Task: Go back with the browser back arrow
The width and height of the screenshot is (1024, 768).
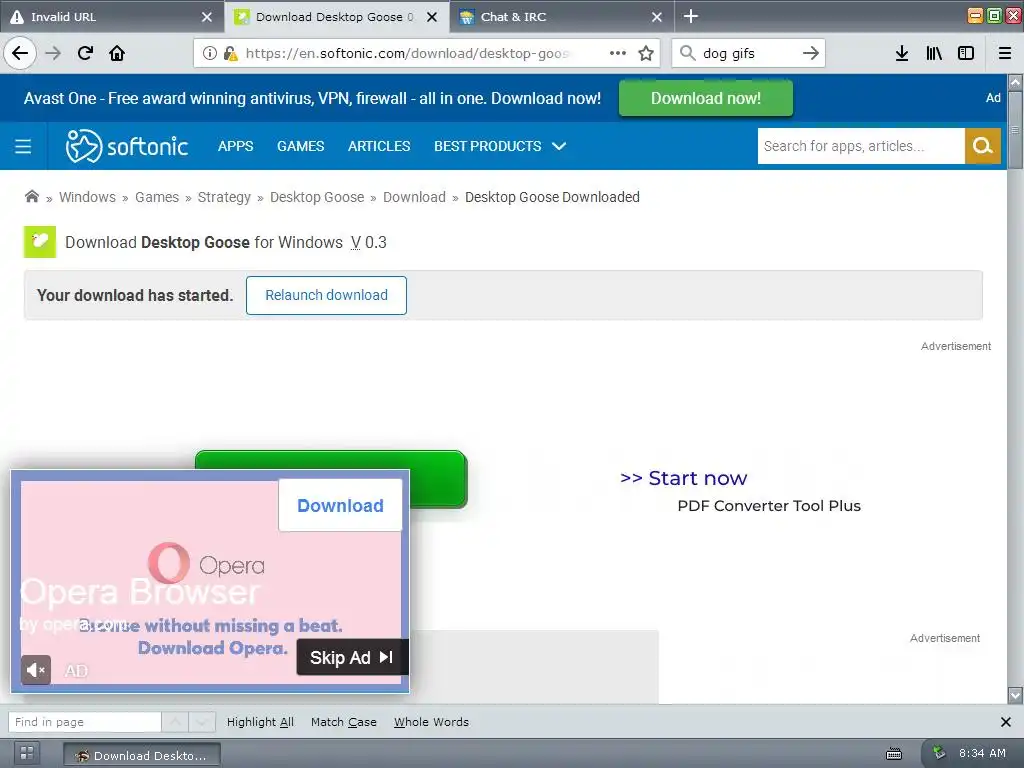Action: click(20, 53)
